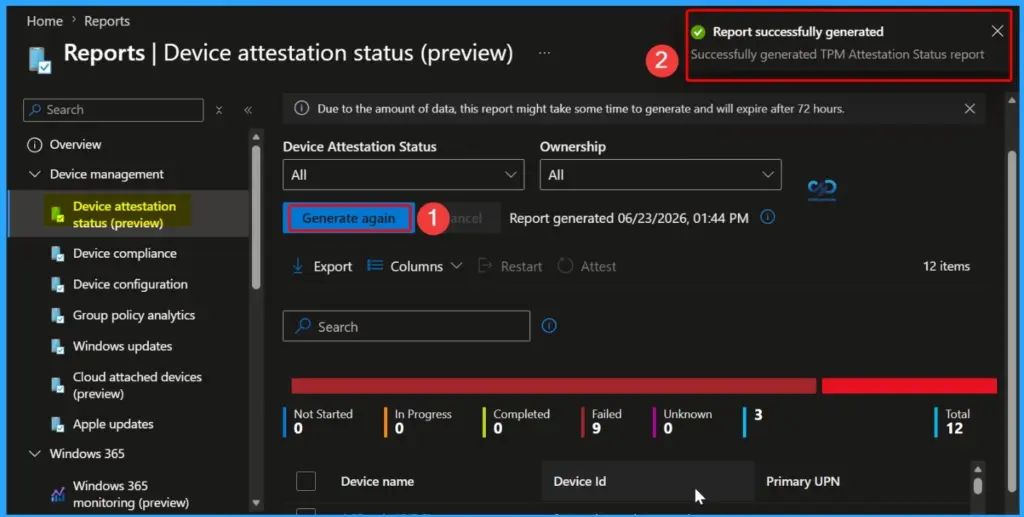Tick the select-all checkbox in the table header

[306, 481]
